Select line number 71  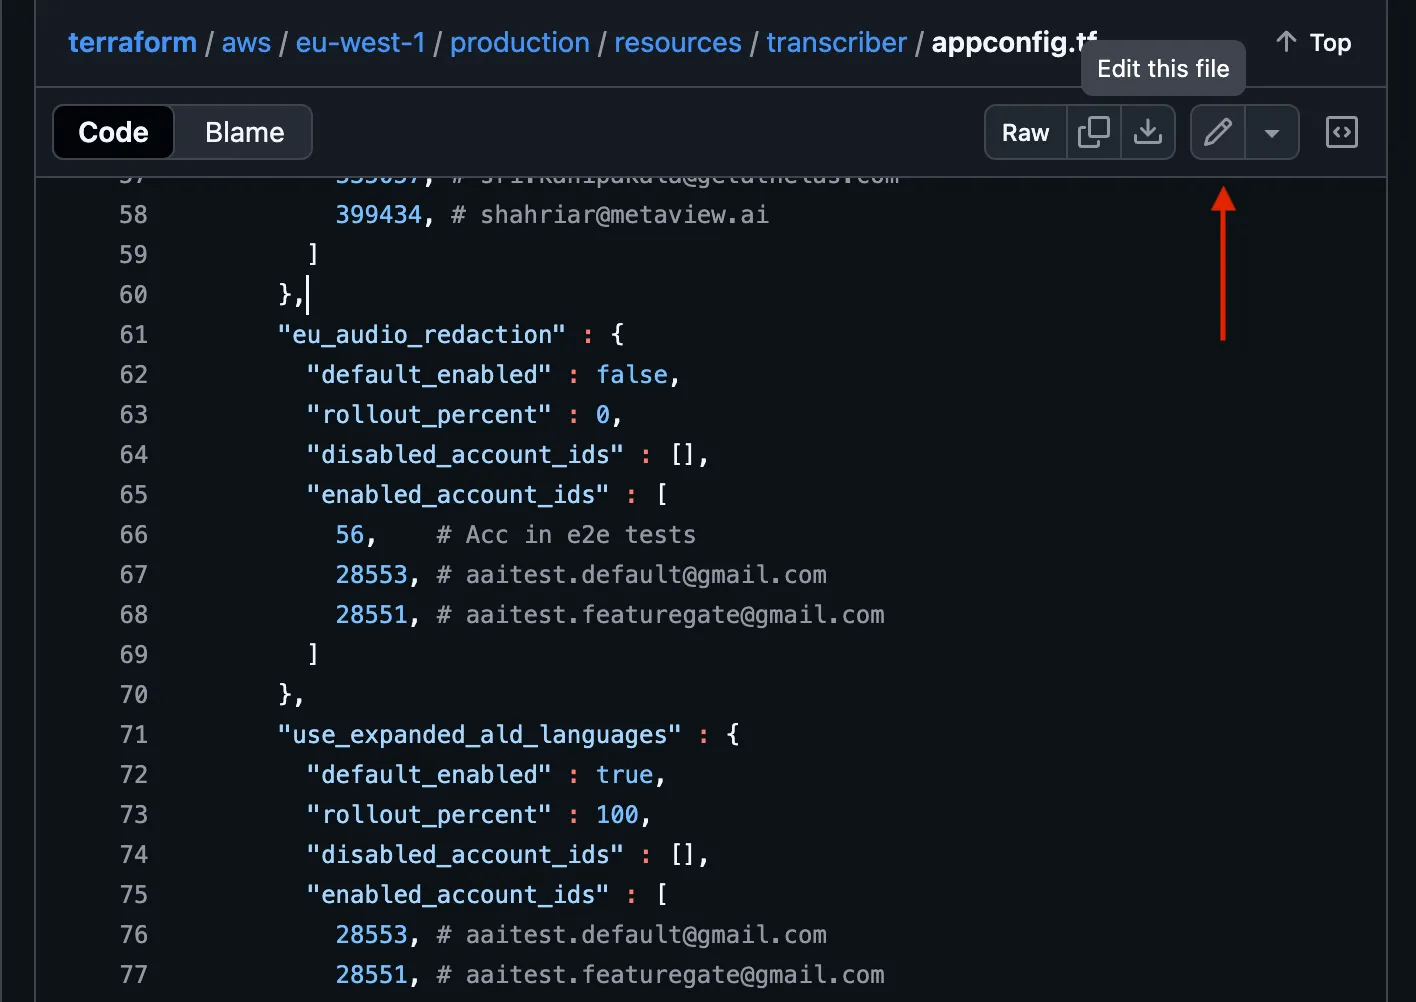pyautogui.click(x=133, y=734)
